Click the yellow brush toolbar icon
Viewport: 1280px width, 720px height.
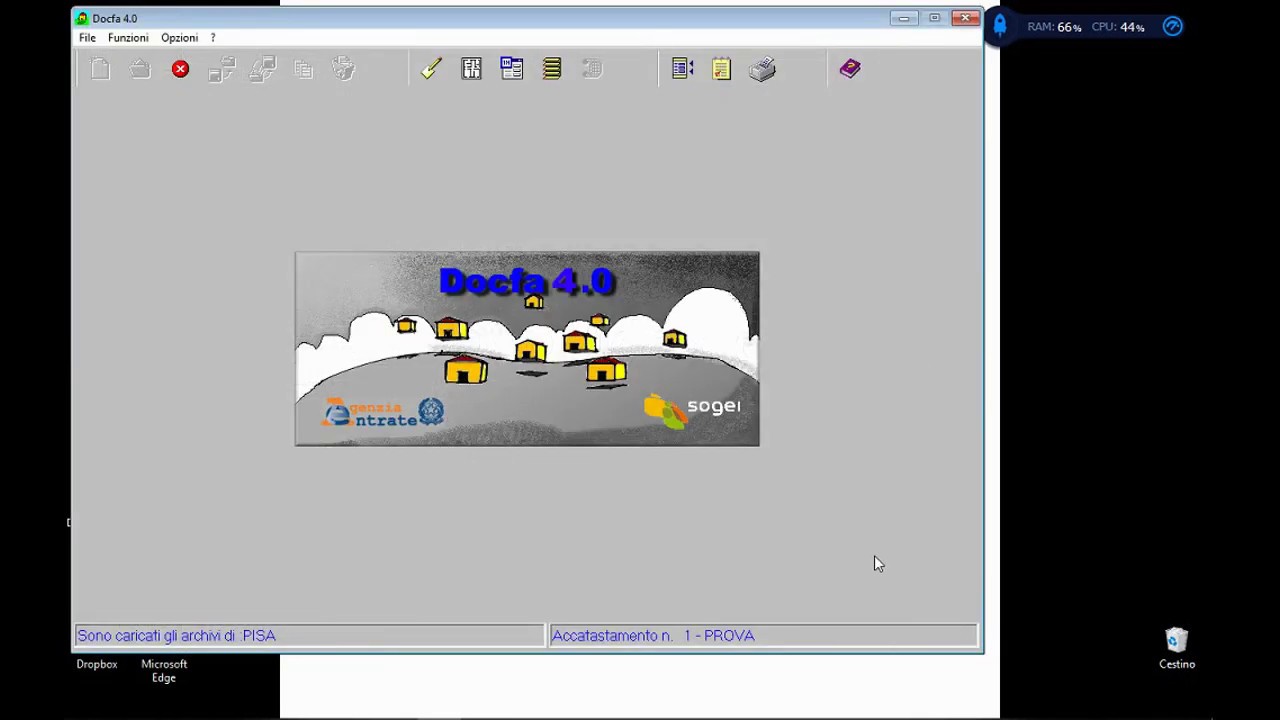coord(431,69)
